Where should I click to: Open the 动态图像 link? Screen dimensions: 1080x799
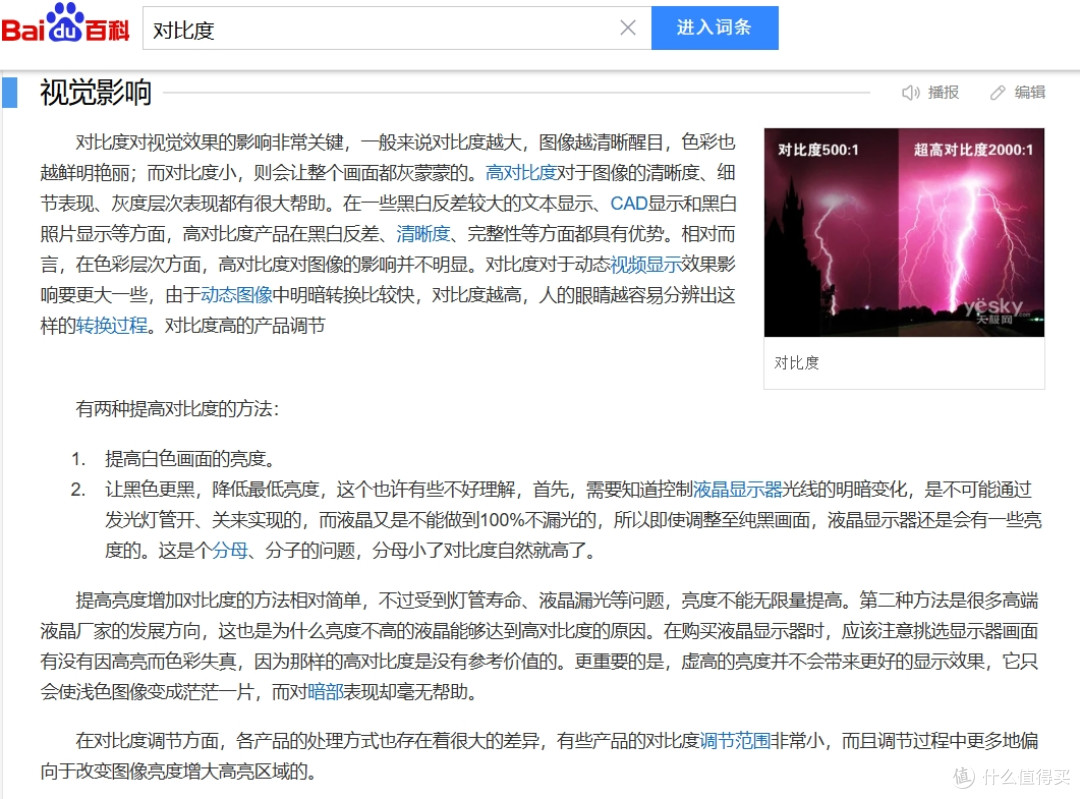[237, 295]
